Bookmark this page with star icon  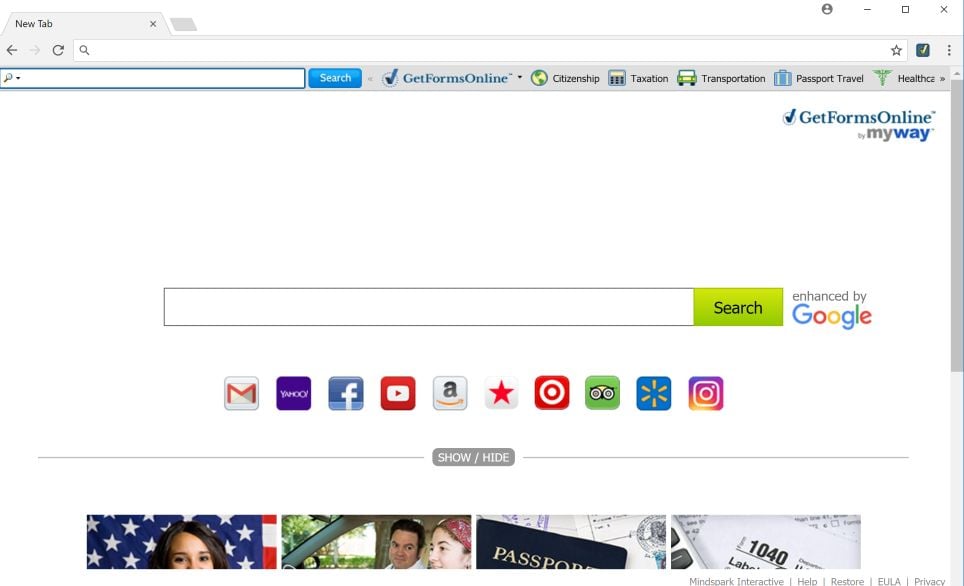point(896,50)
